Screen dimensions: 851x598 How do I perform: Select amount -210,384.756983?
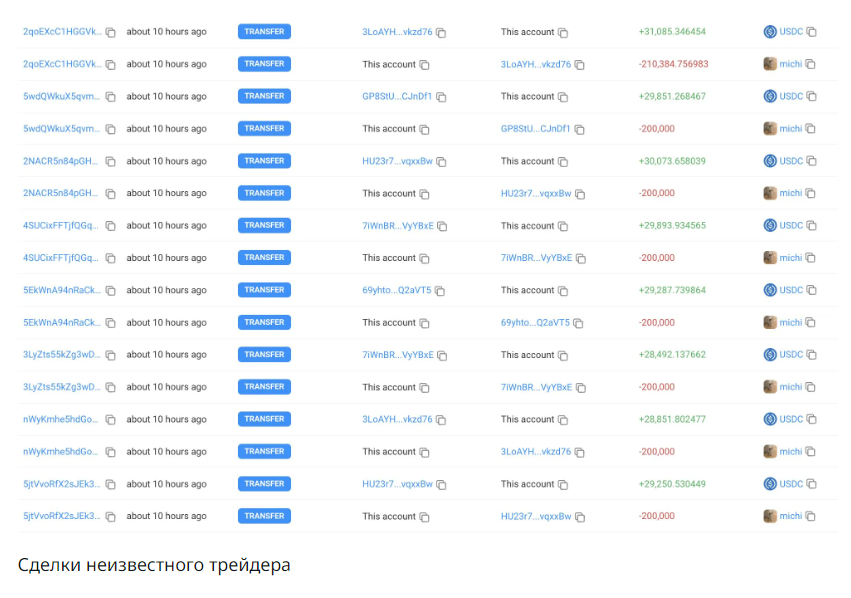point(673,64)
